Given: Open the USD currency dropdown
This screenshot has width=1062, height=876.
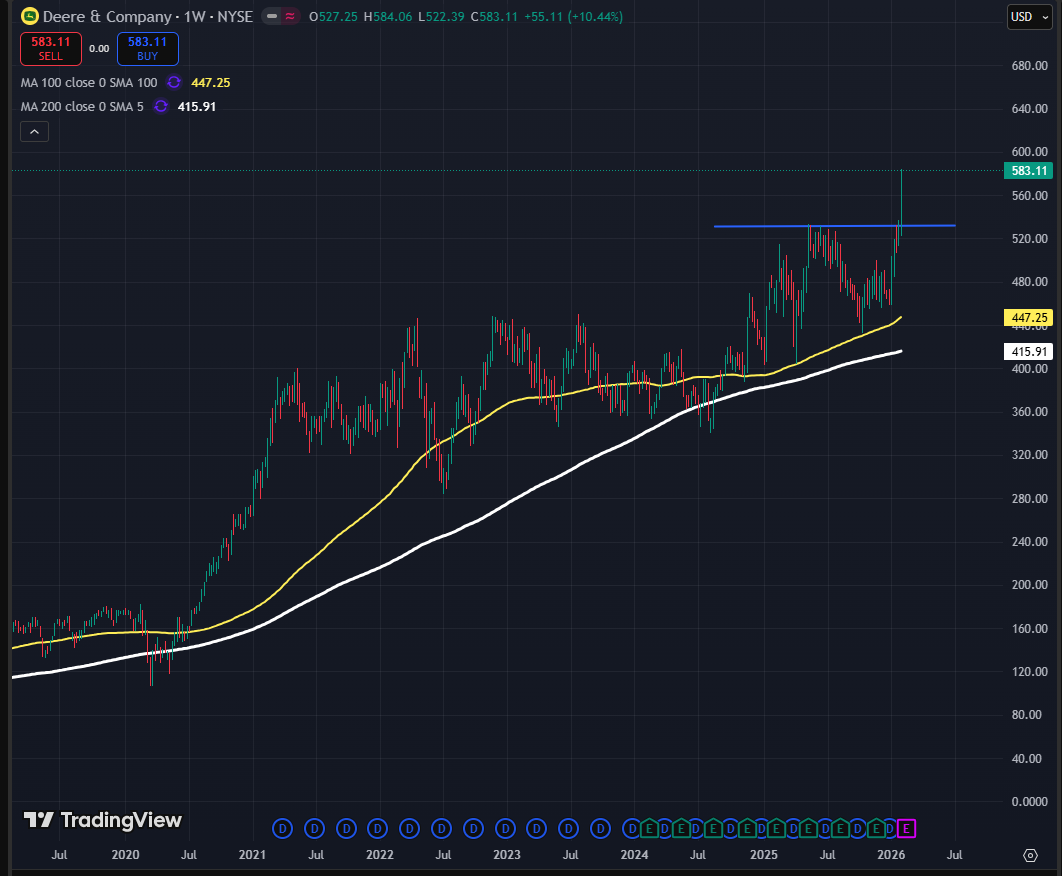Looking at the screenshot, I should 1029,17.
